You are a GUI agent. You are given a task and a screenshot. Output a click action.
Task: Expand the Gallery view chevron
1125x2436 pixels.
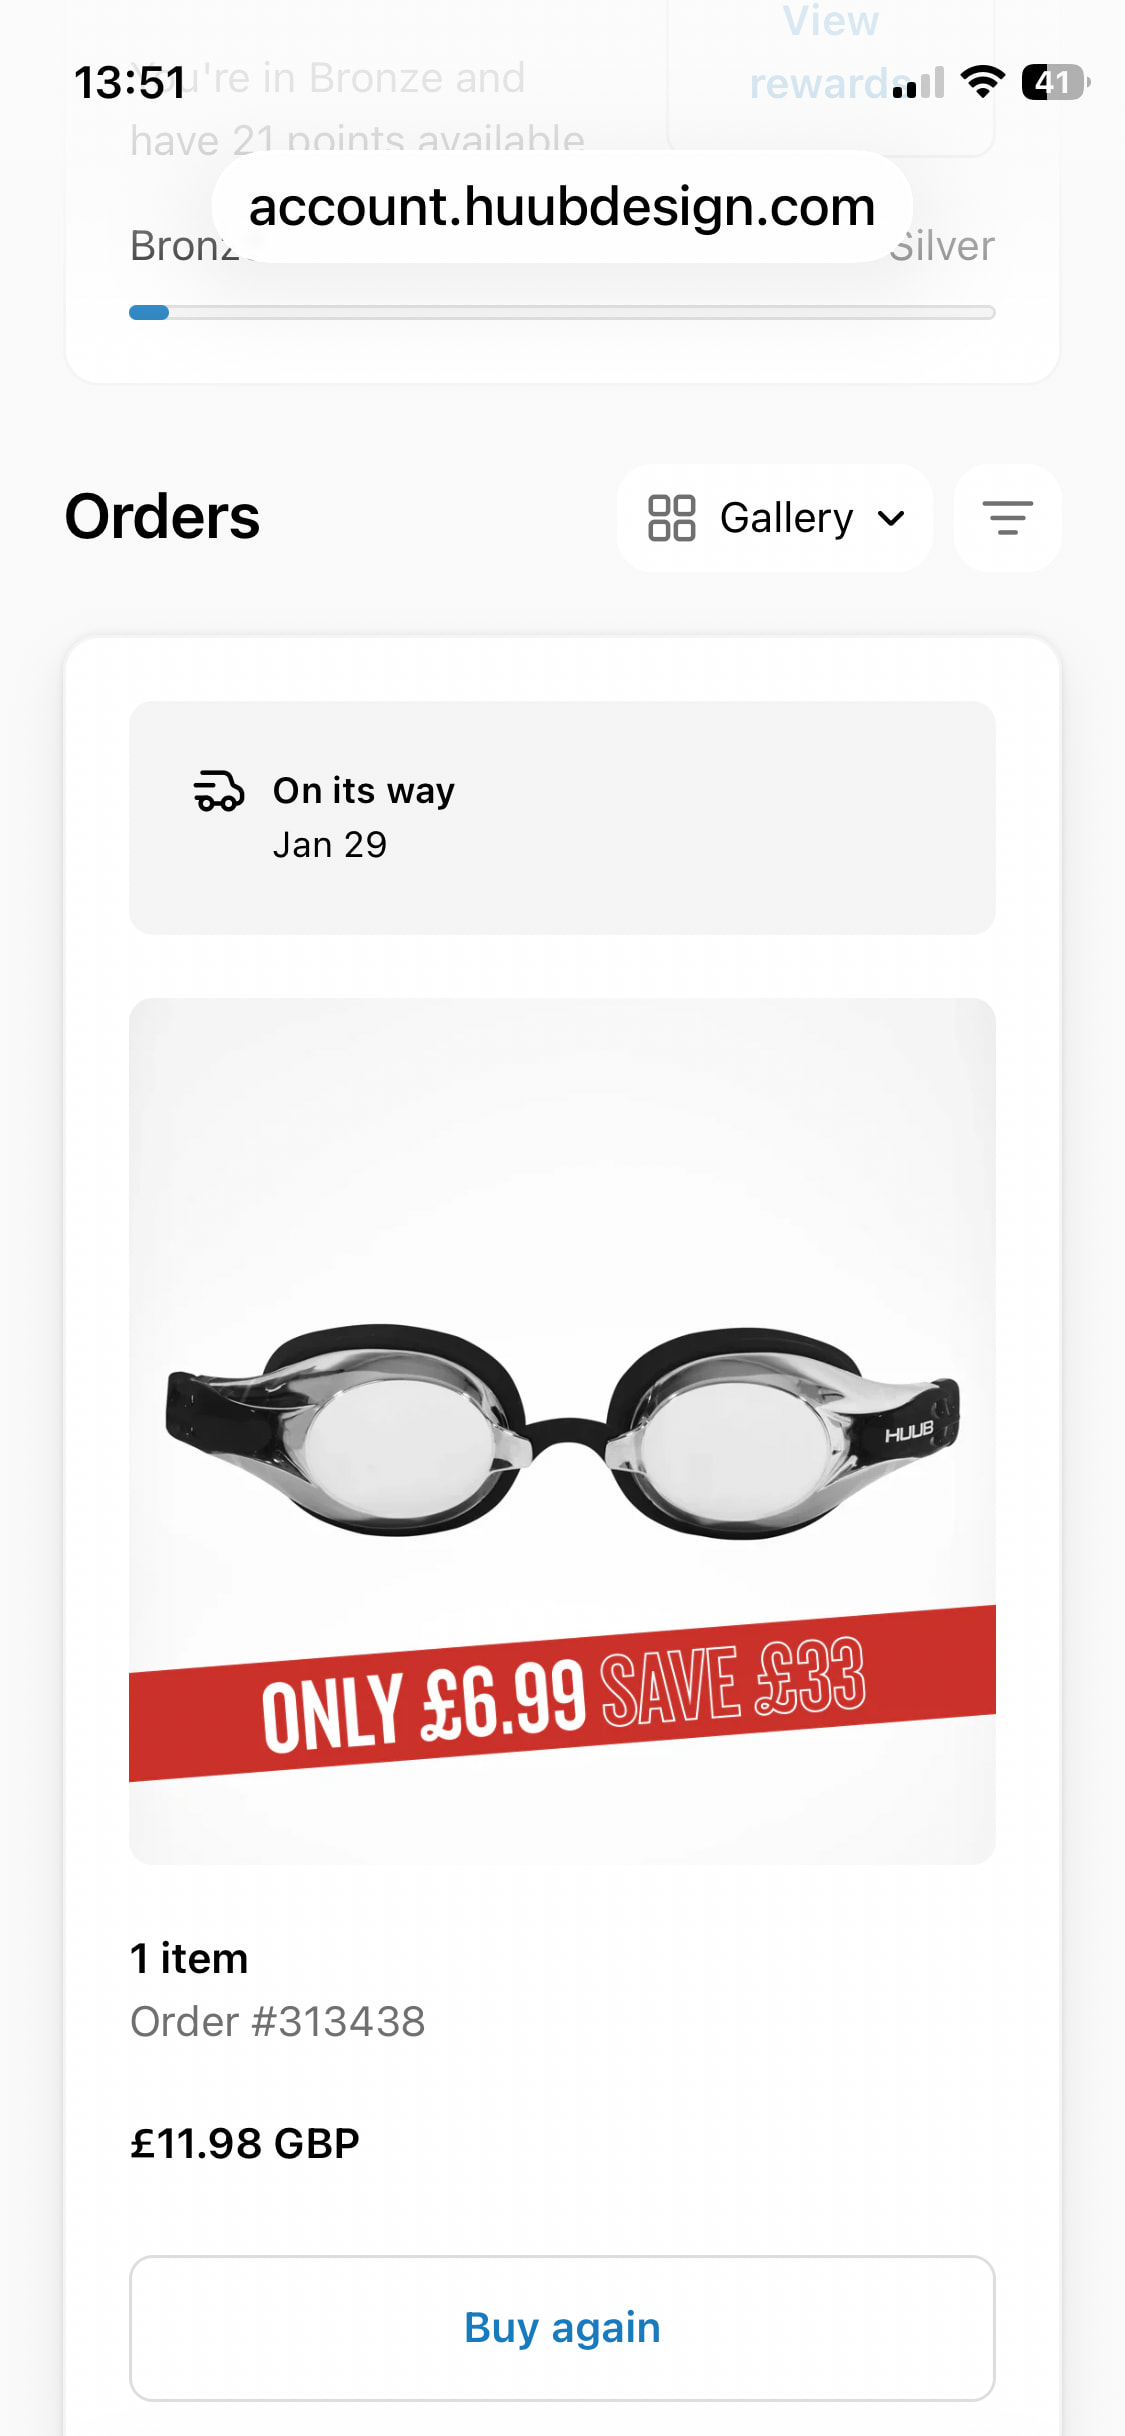[891, 518]
